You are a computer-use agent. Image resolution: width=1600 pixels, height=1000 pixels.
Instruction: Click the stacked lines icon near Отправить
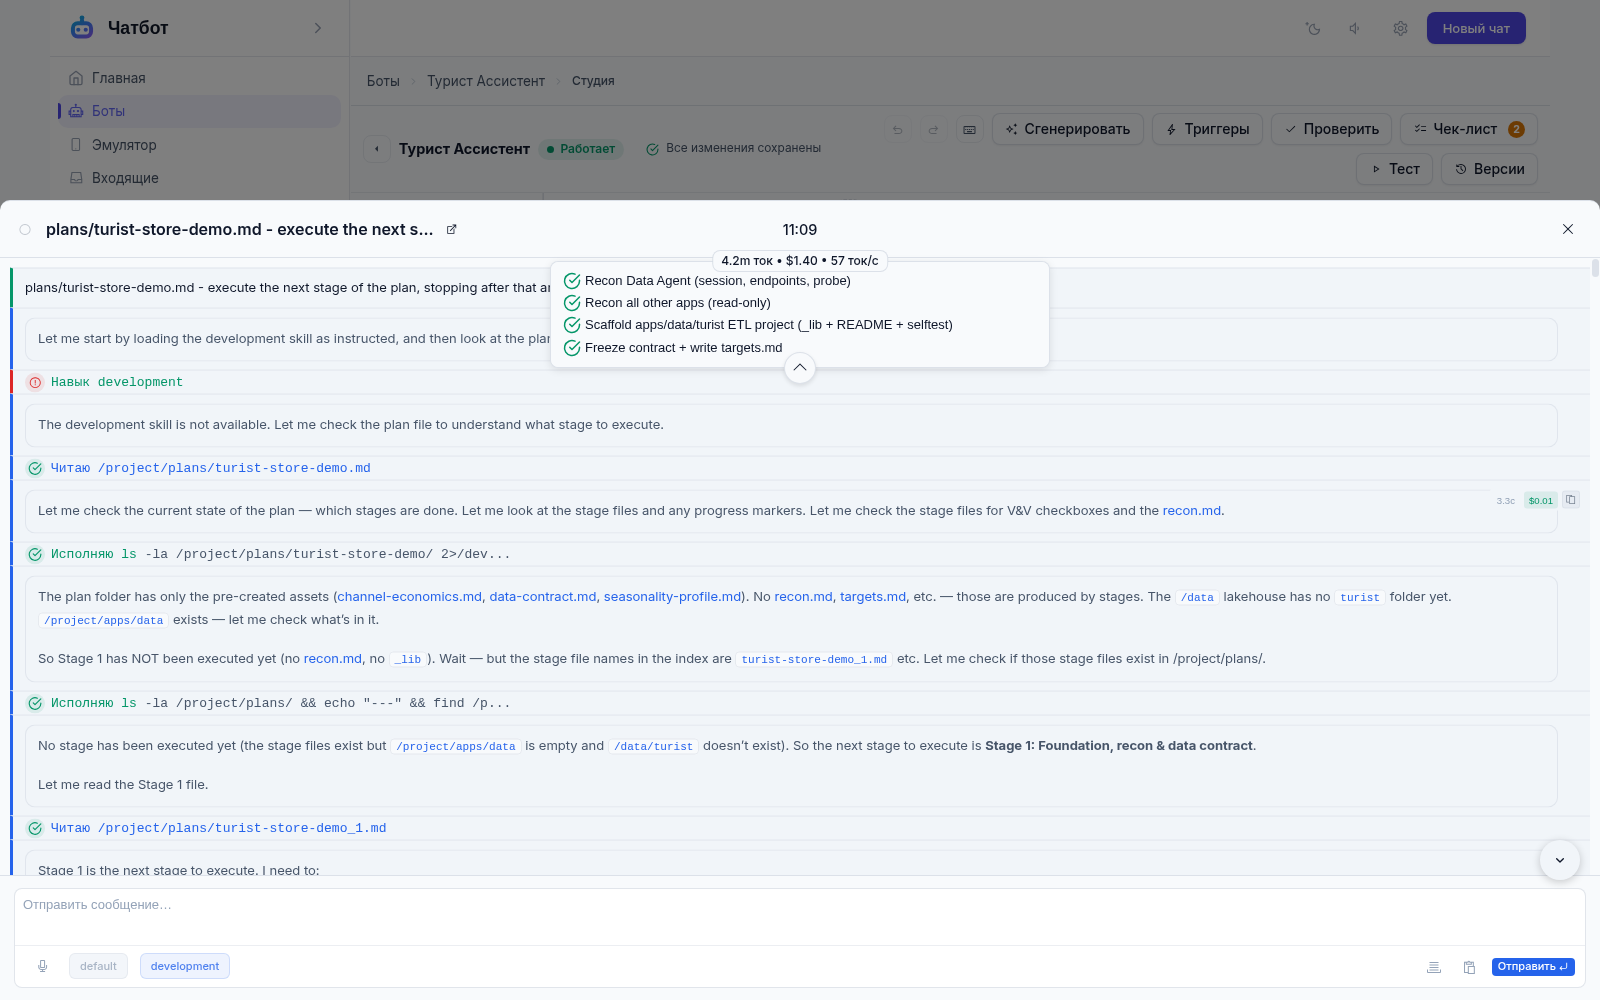point(1434,967)
